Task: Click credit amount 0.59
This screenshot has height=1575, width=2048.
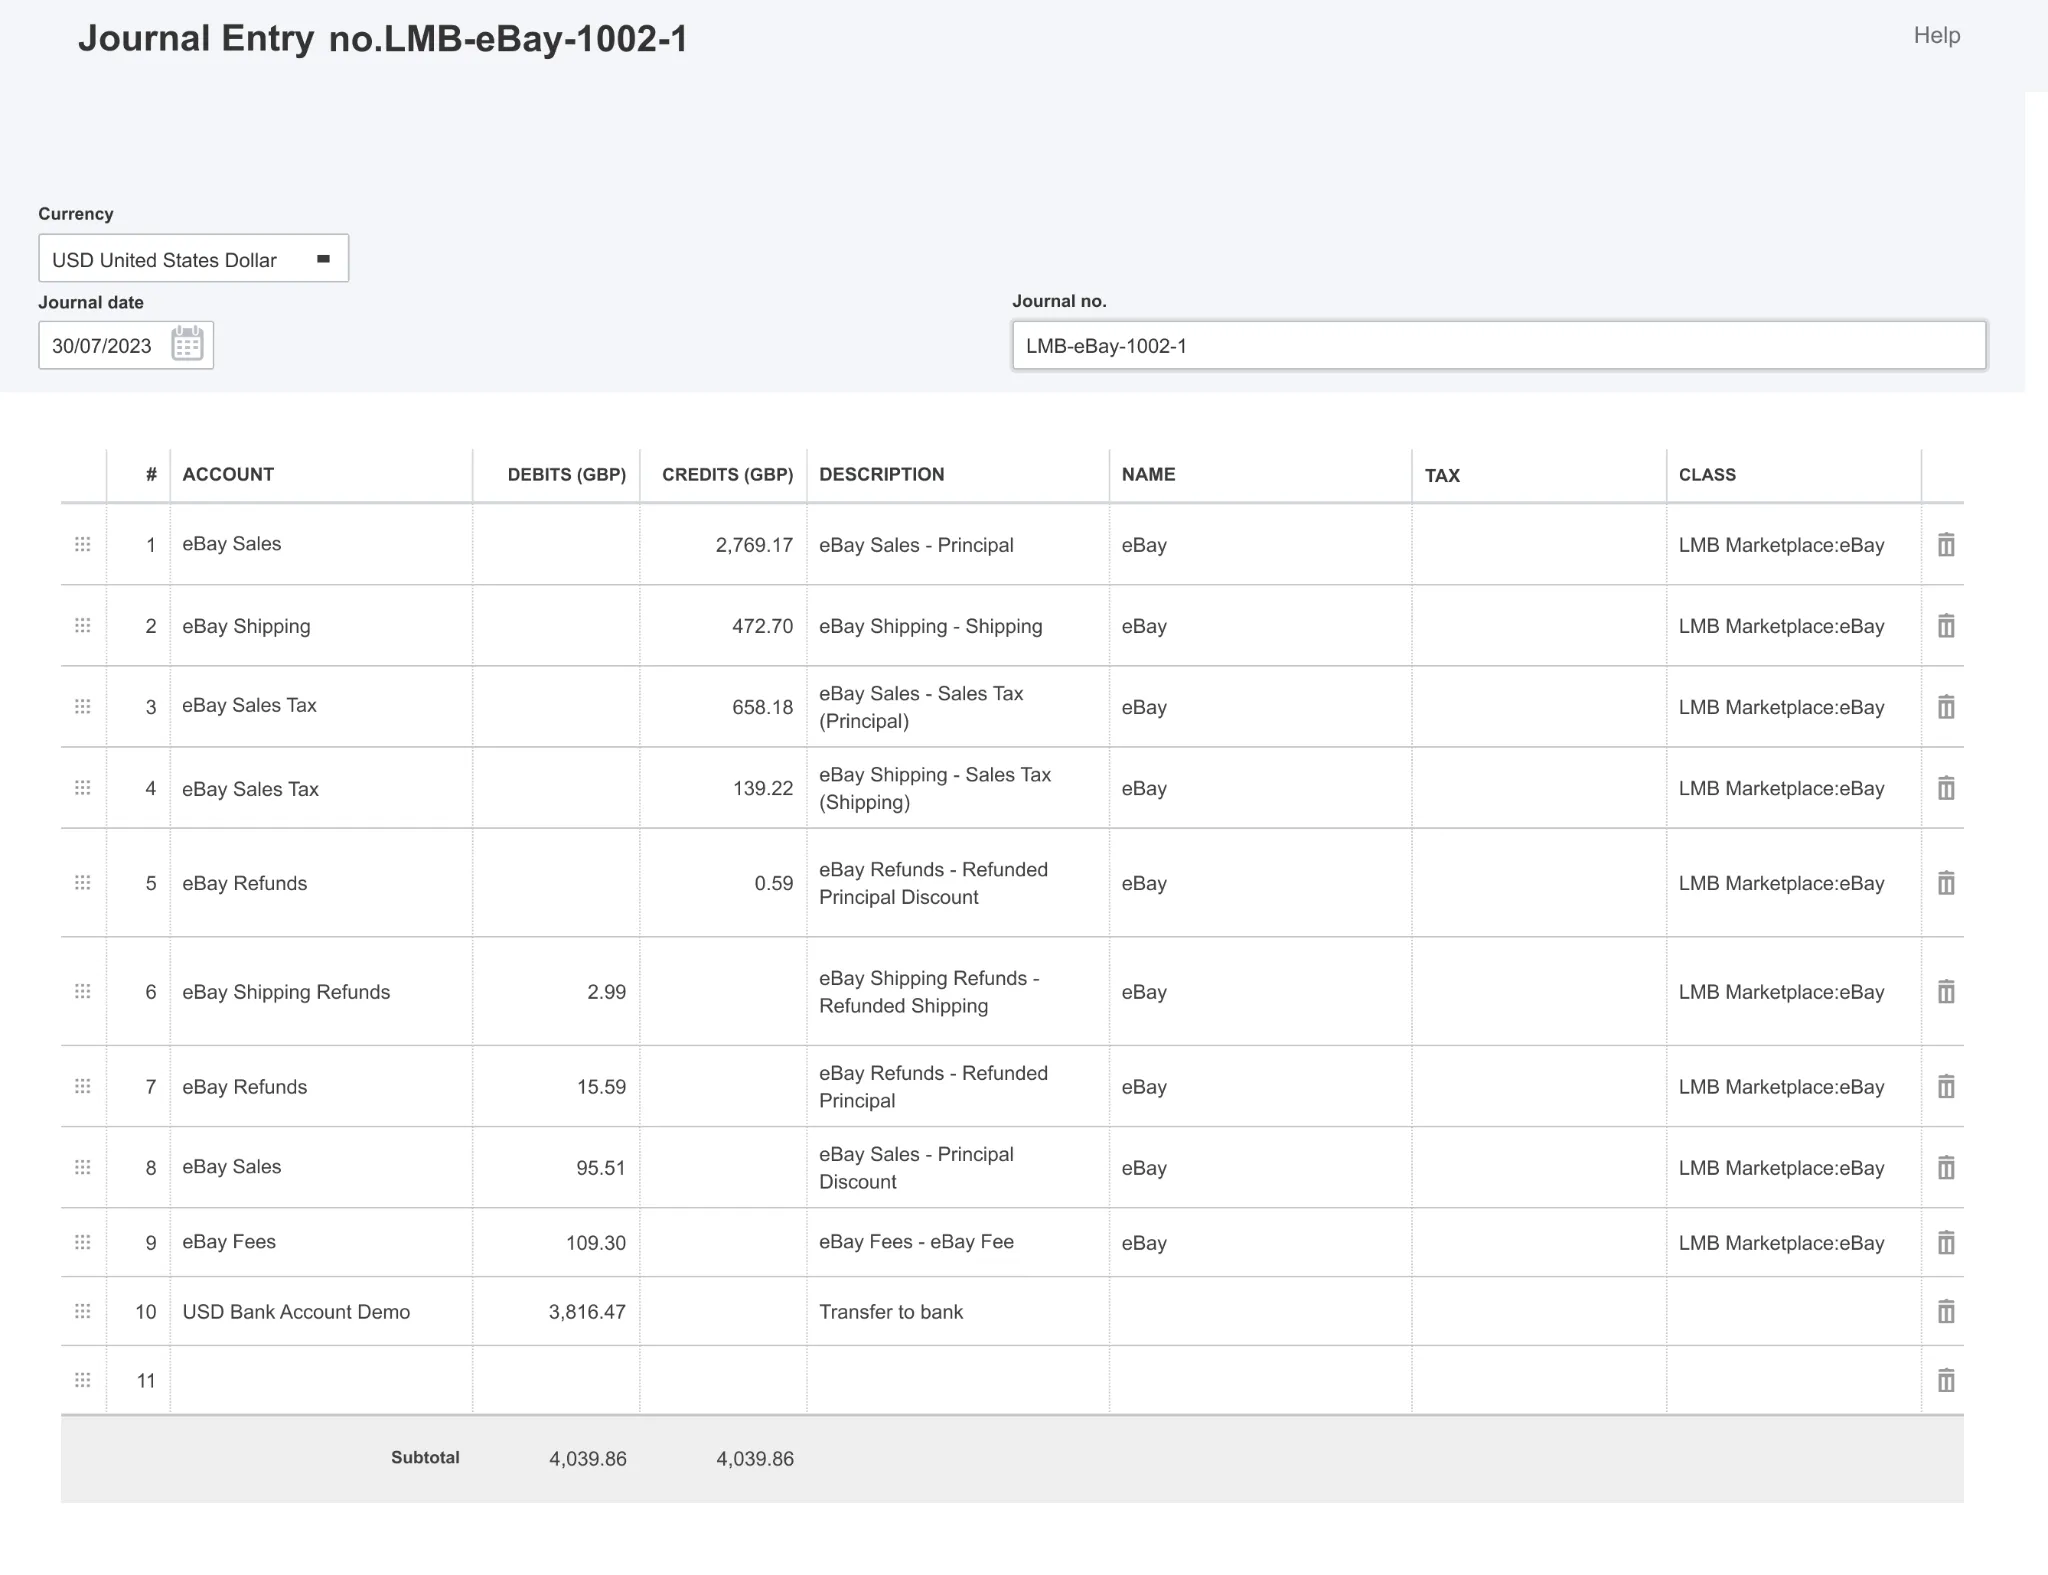Action: (773, 883)
